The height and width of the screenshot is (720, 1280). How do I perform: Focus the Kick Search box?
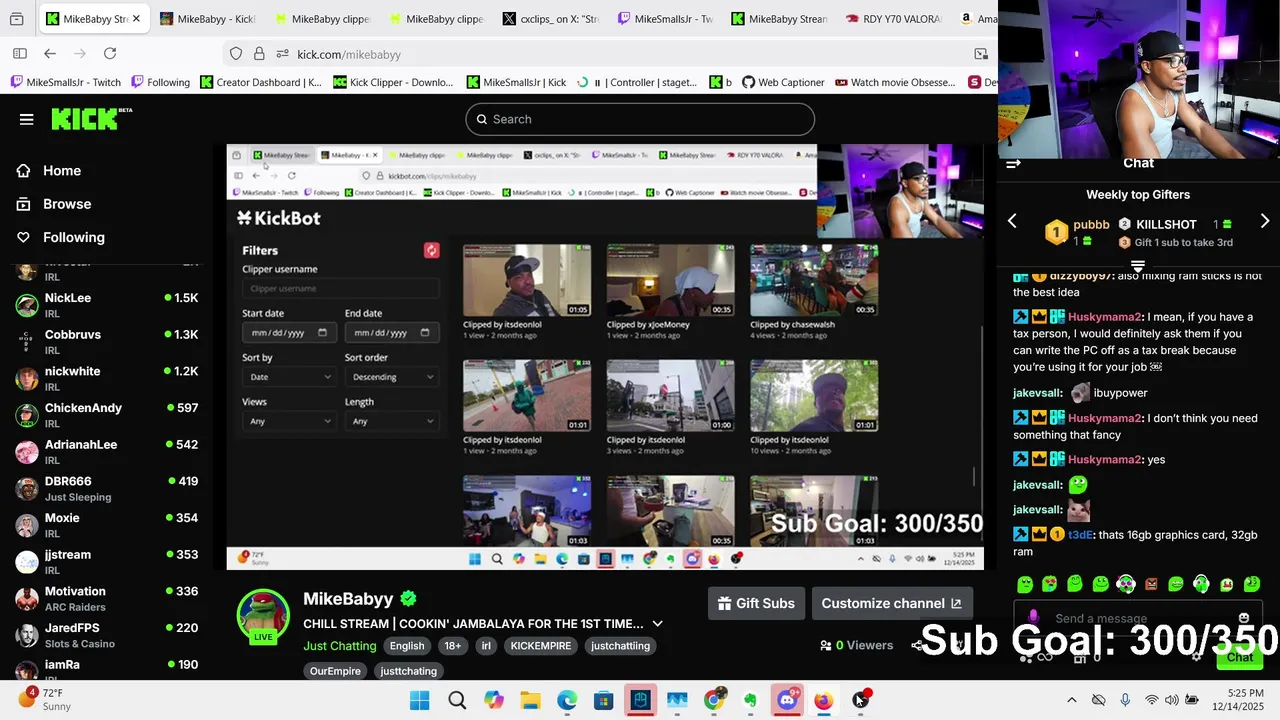(x=640, y=119)
